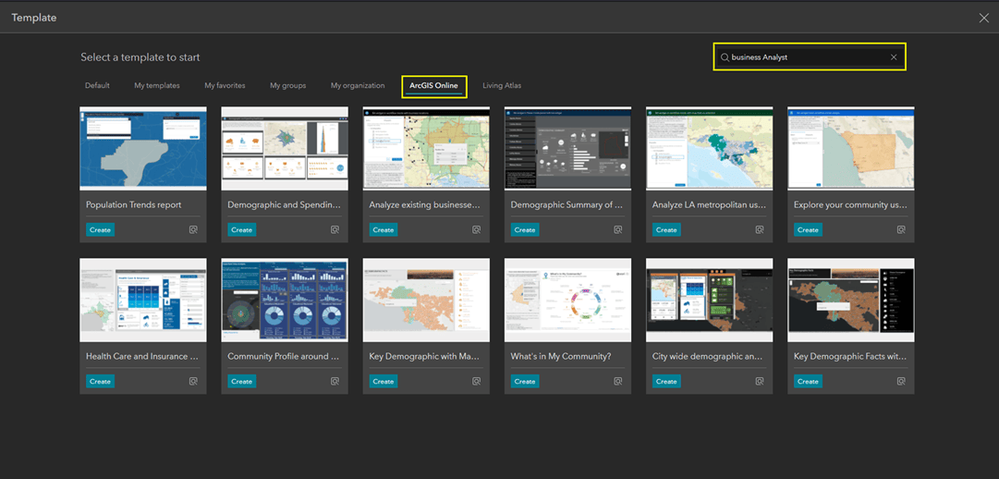Open the Demographic Summary thumbnail

[568, 148]
